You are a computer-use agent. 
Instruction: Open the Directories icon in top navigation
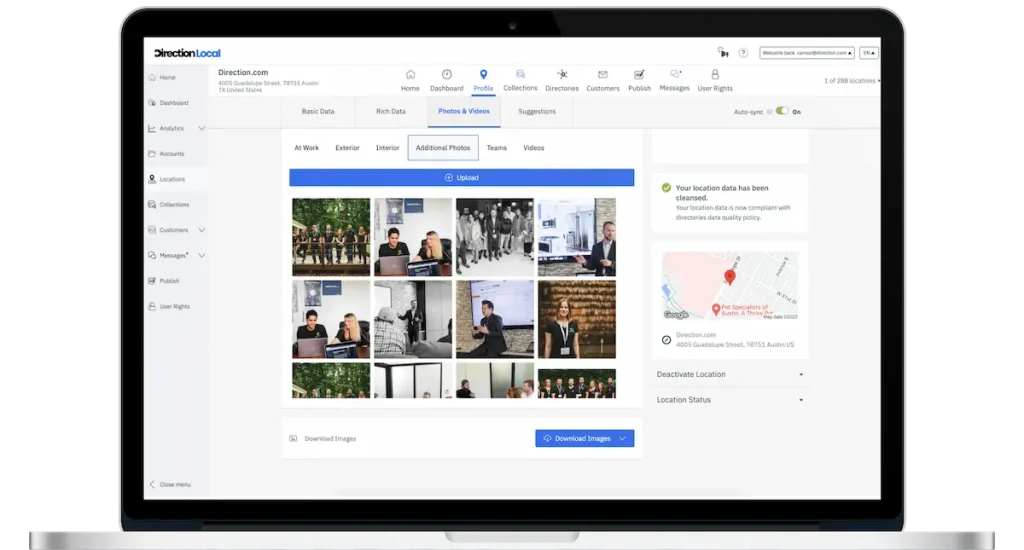point(562,75)
